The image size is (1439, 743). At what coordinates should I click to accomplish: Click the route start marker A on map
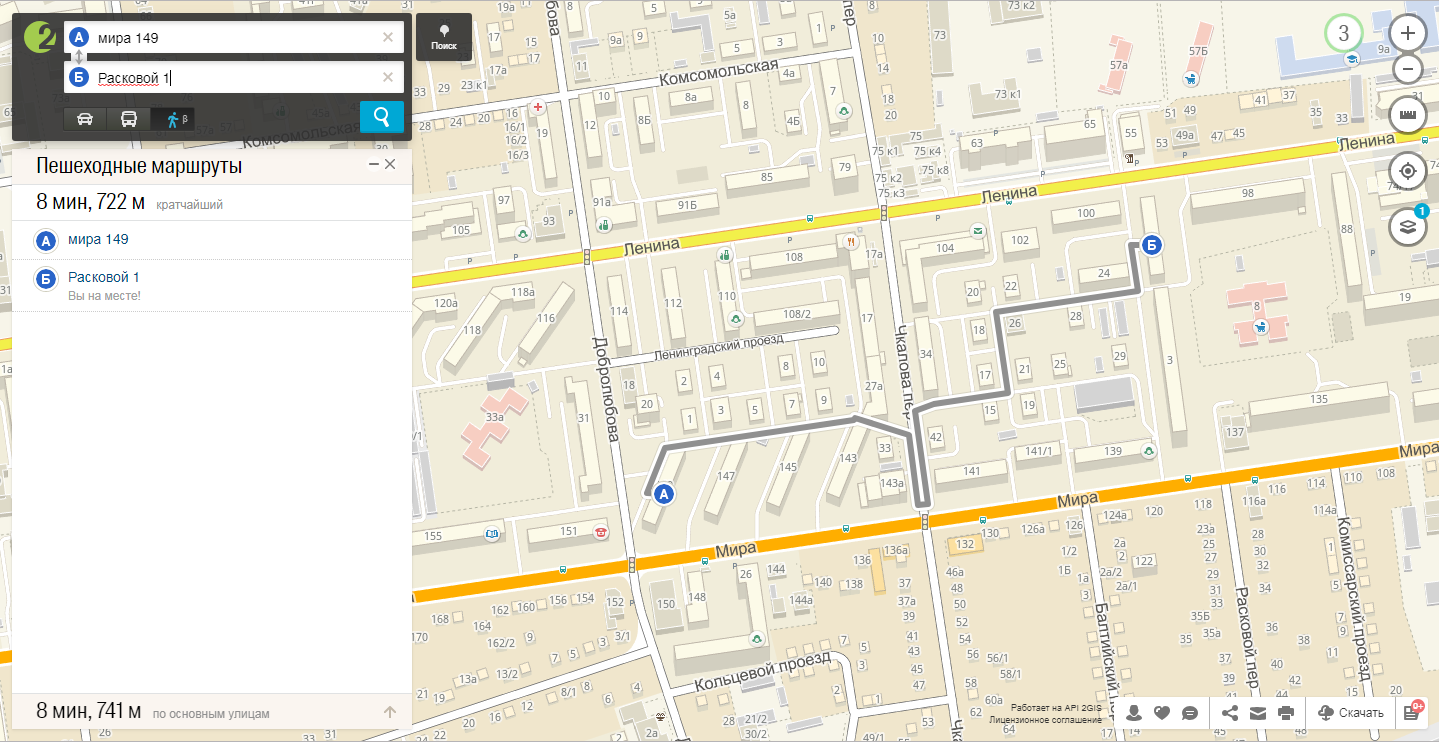pos(663,493)
